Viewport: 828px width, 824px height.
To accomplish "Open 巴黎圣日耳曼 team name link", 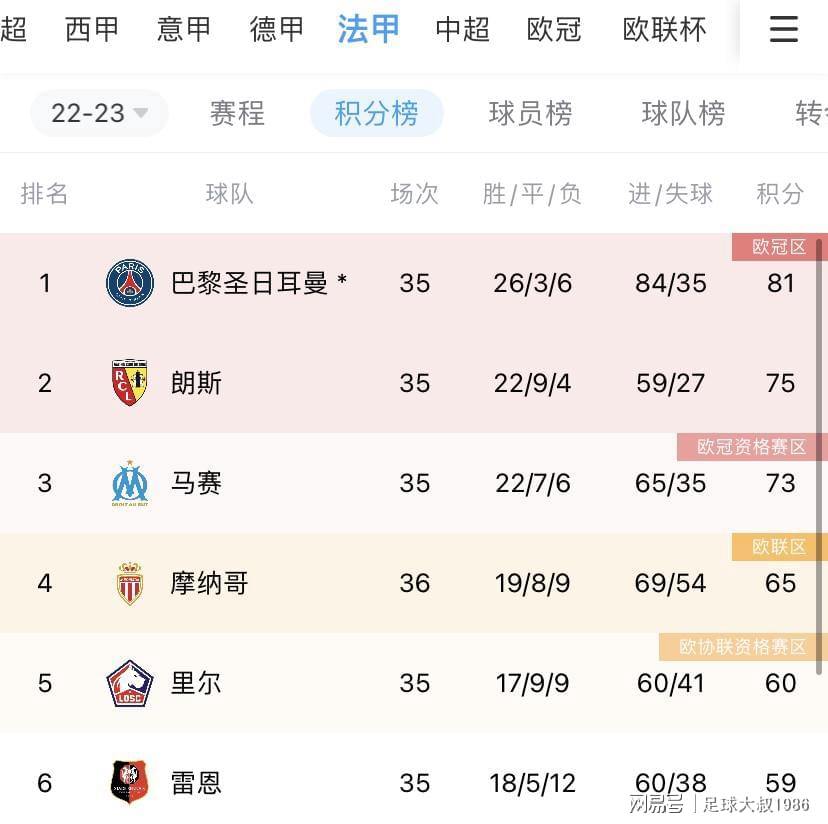I will coord(250,283).
